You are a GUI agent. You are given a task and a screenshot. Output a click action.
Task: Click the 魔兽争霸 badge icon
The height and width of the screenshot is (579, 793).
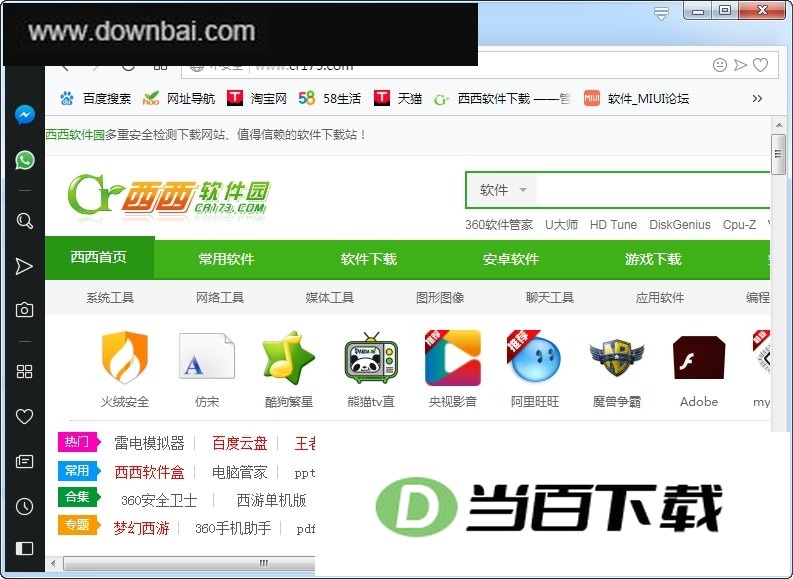pyautogui.click(x=616, y=358)
